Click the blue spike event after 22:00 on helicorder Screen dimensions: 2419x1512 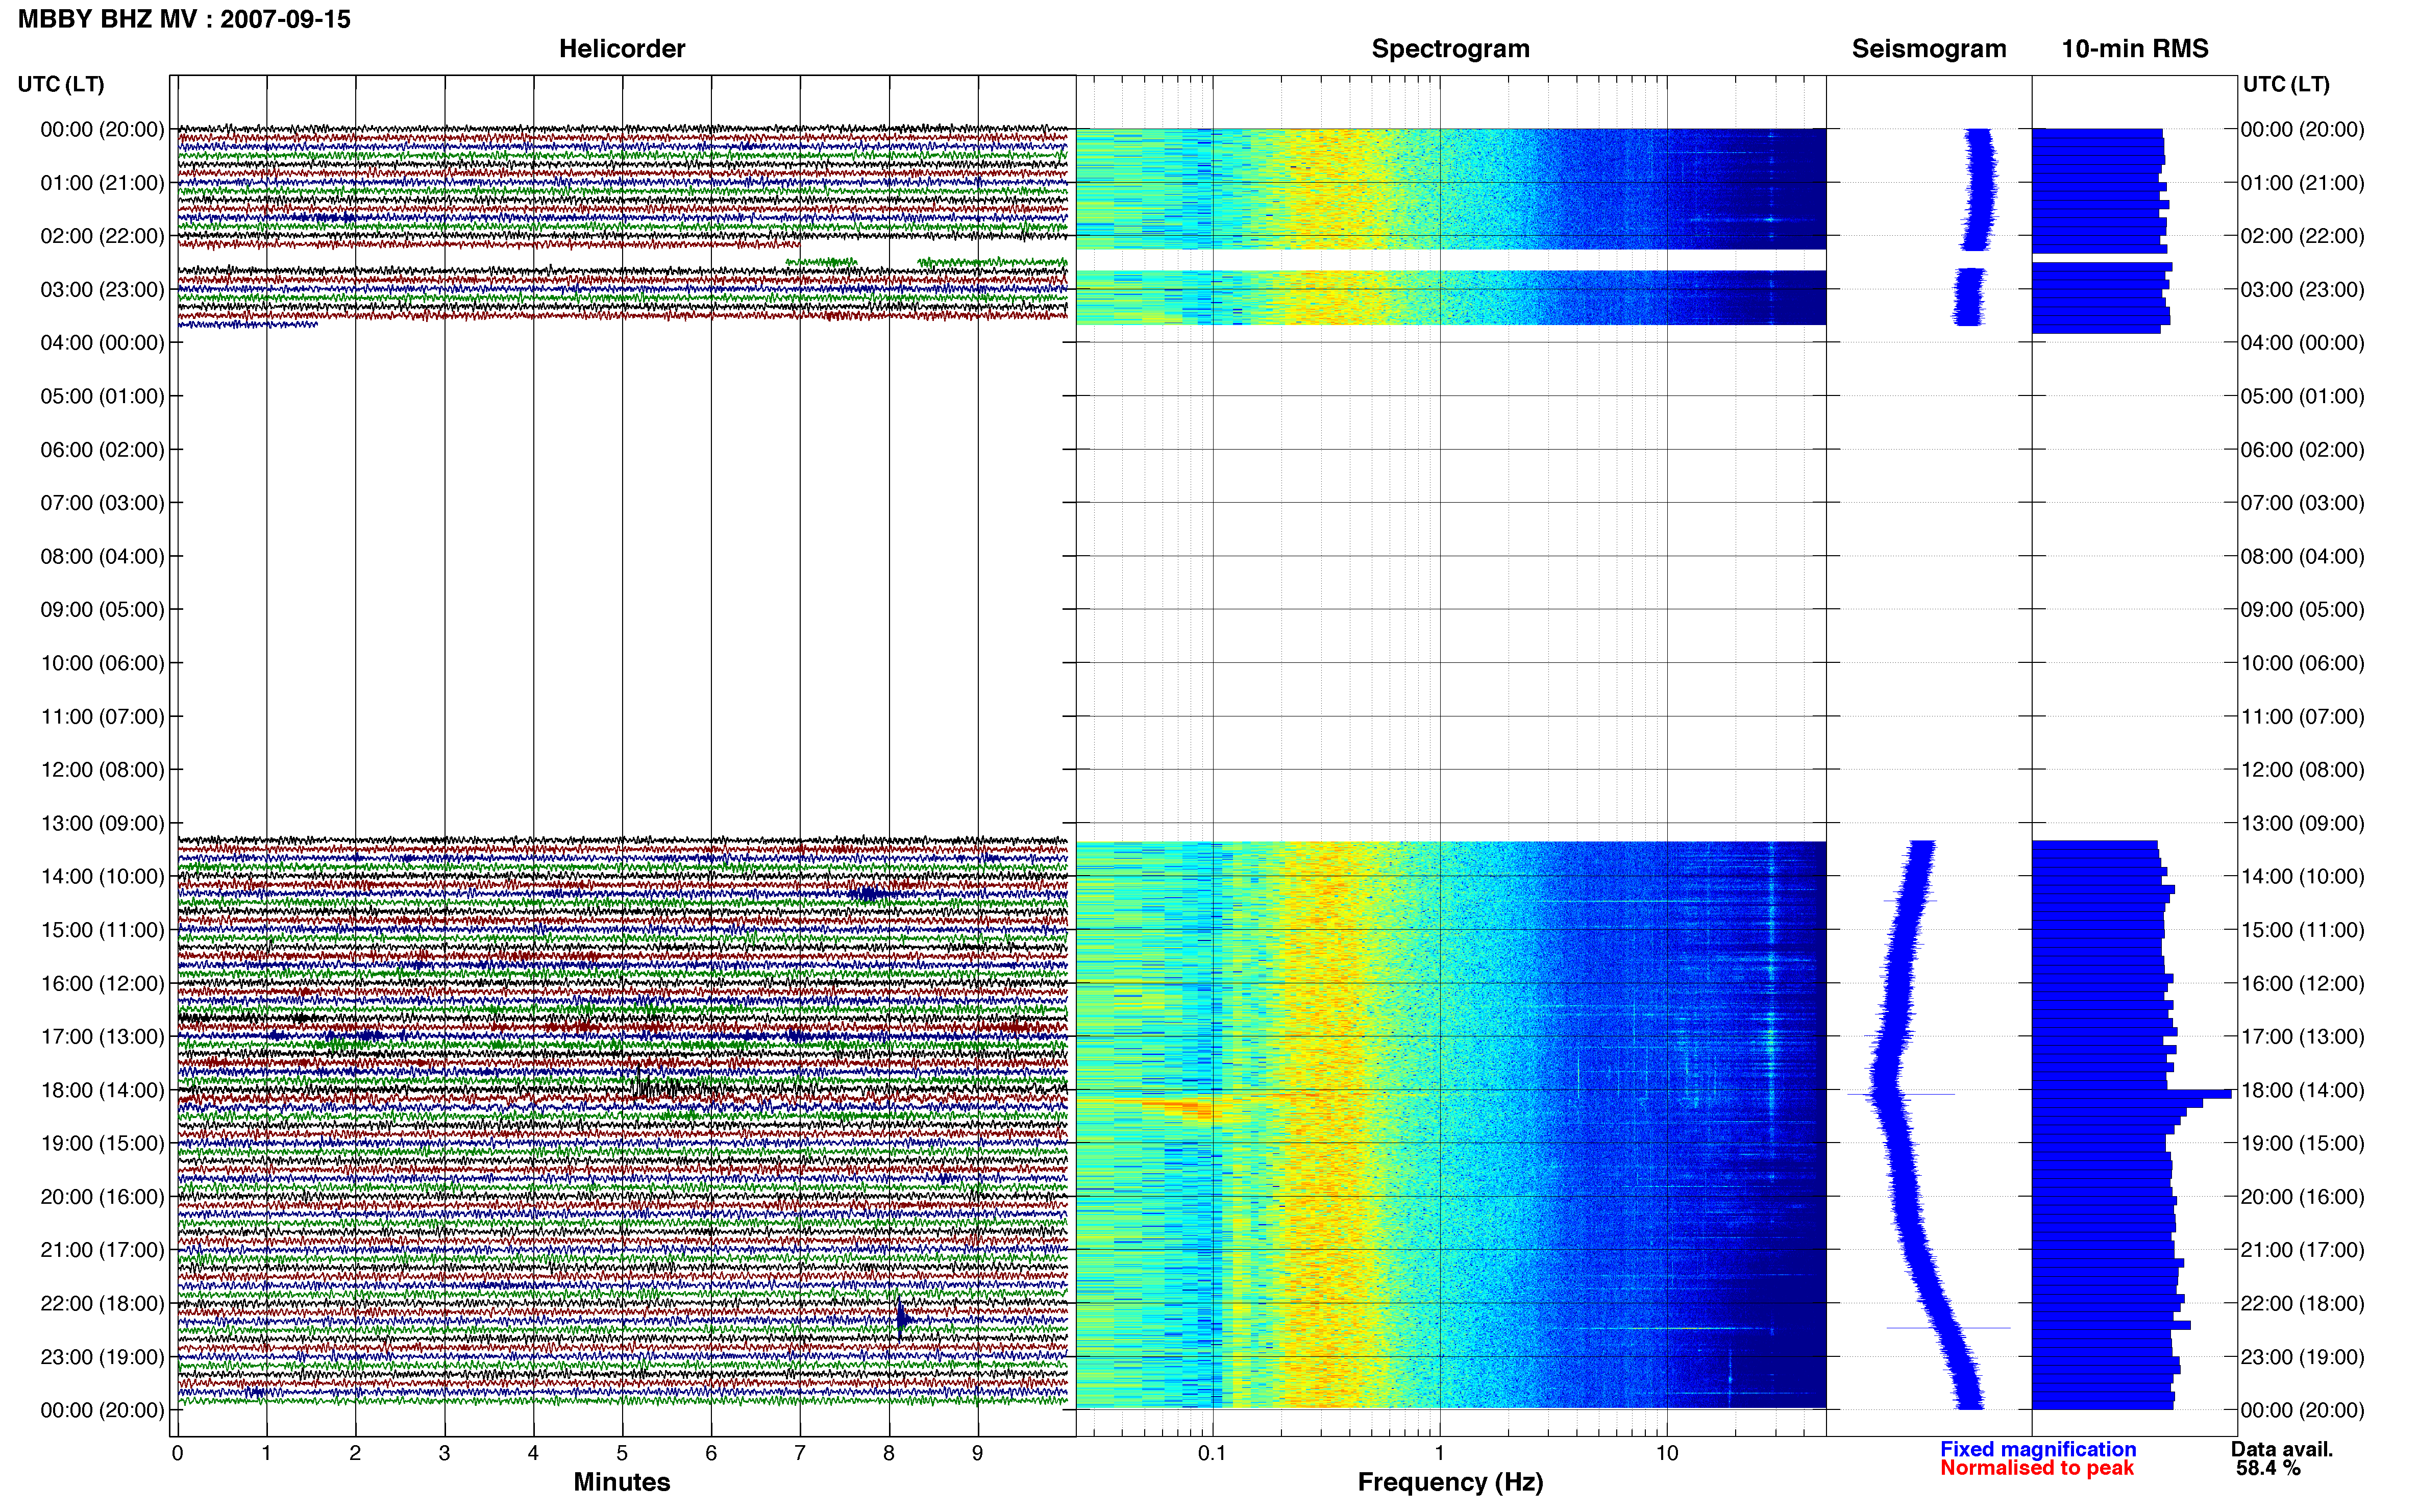point(902,1320)
